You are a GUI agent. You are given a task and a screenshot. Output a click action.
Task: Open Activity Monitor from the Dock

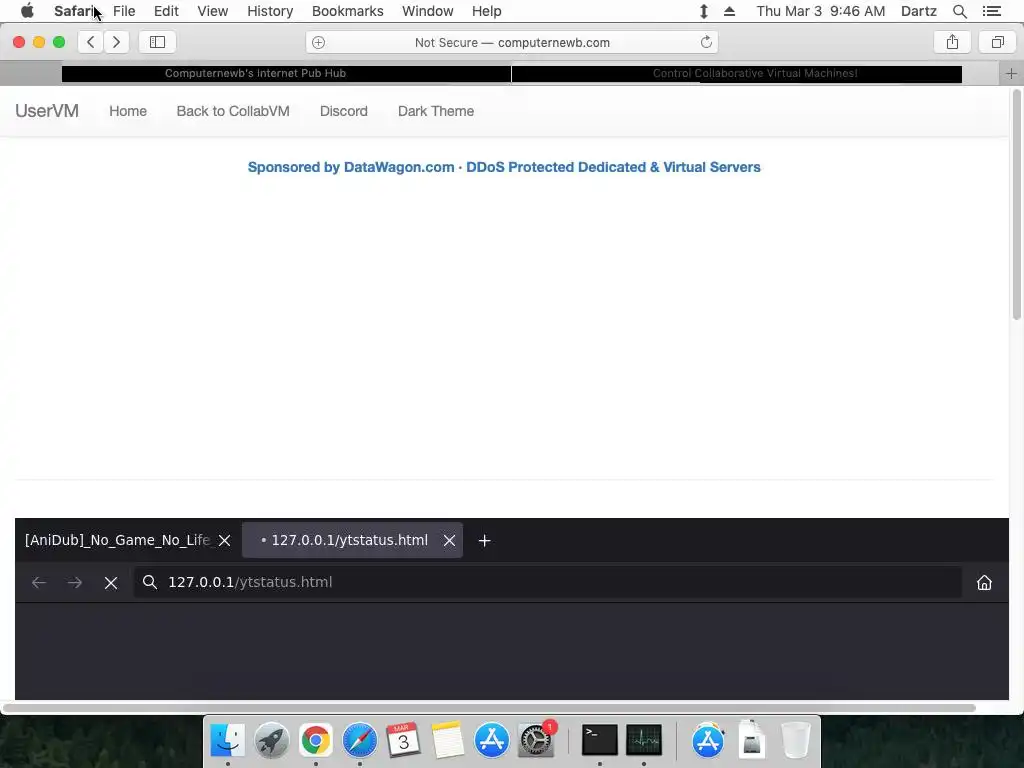tap(644, 740)
